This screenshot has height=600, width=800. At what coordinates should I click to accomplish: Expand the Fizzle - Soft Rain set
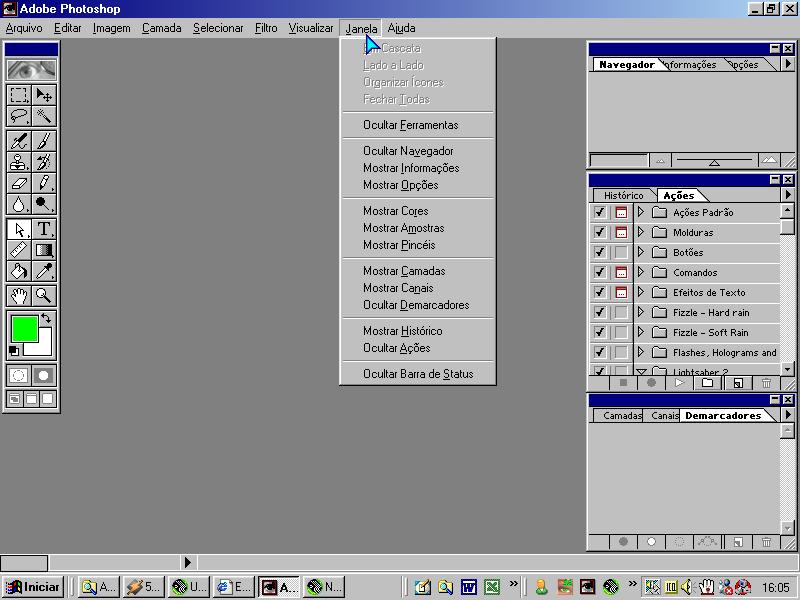641,332
